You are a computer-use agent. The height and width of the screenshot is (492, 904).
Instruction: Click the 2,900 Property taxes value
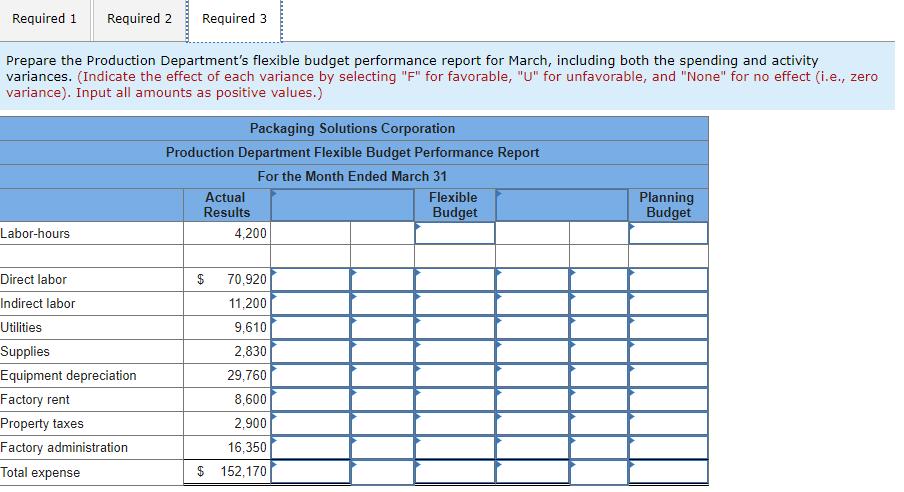tap(250, 424)
